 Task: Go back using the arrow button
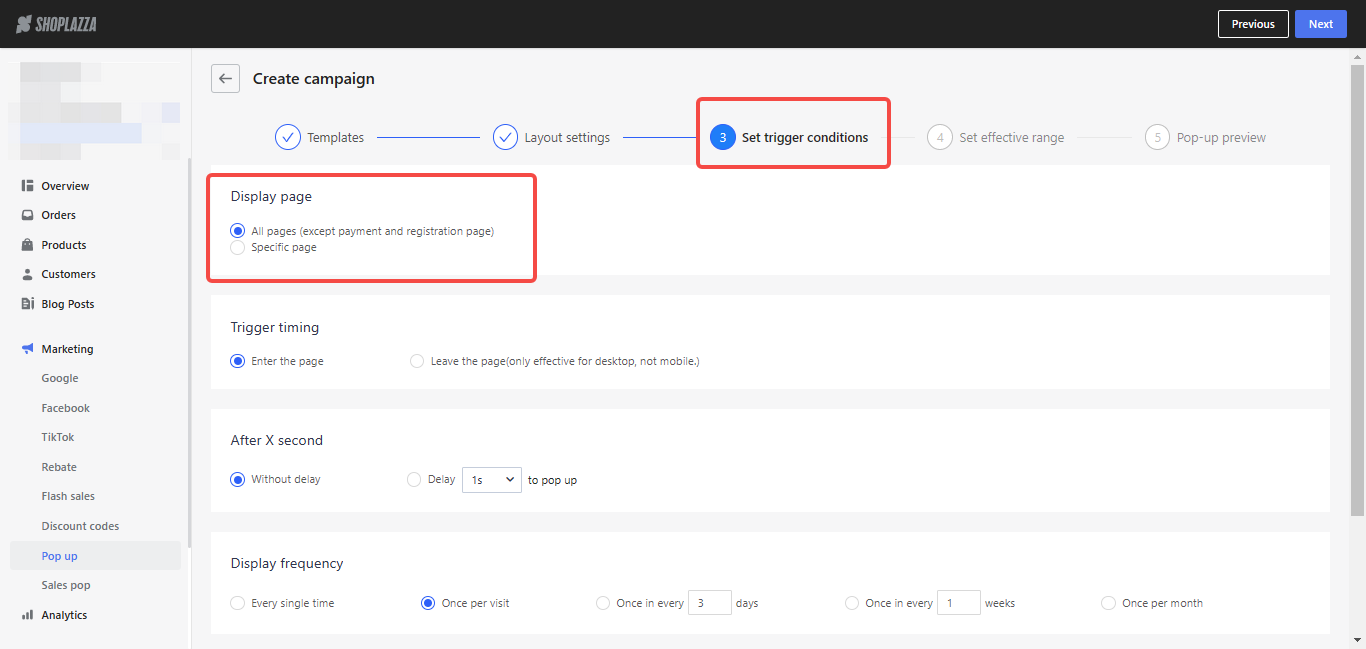pyautogui.click(x=225, y=79)
